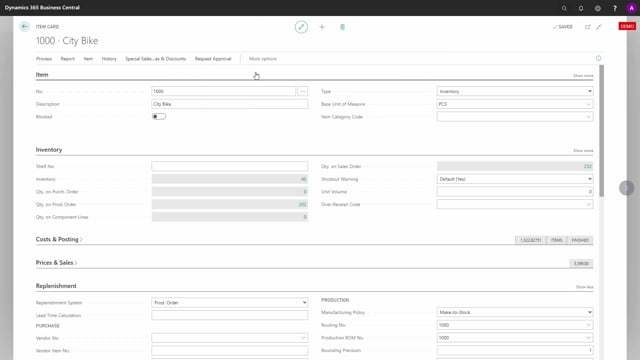The height and width of the screenshot is (360, 640).
Task: Click the ITEMS summary value in Costs & Posting
Action: [556, 240]
